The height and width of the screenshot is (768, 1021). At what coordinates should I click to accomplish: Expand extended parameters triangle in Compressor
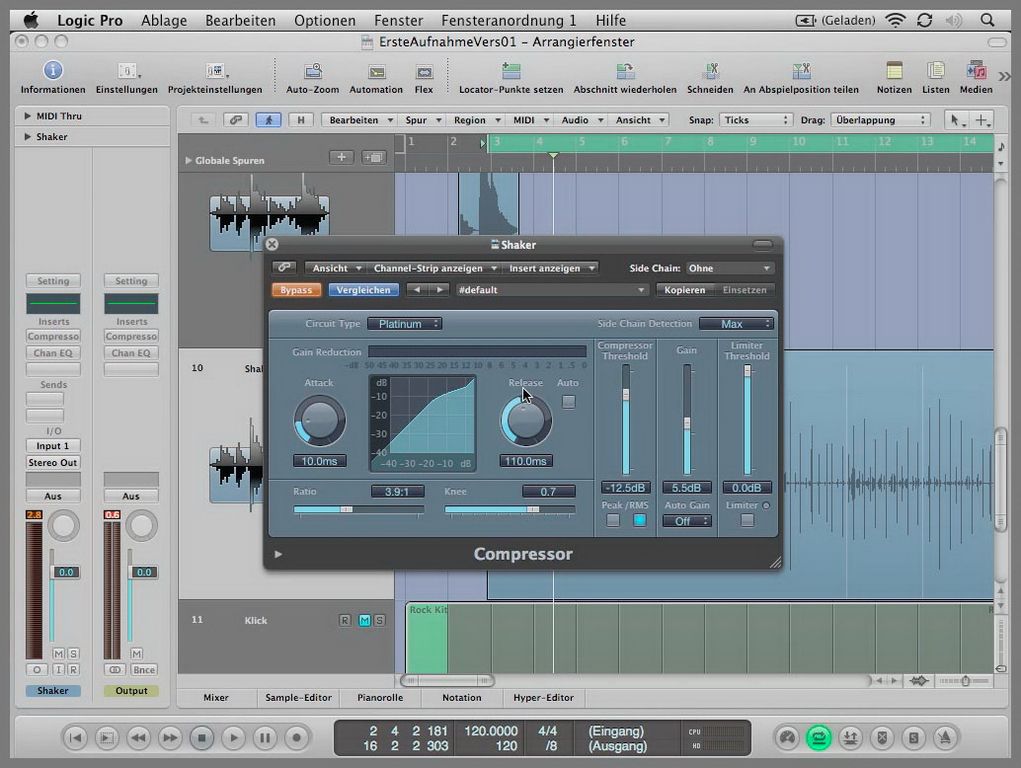point(278,554)
